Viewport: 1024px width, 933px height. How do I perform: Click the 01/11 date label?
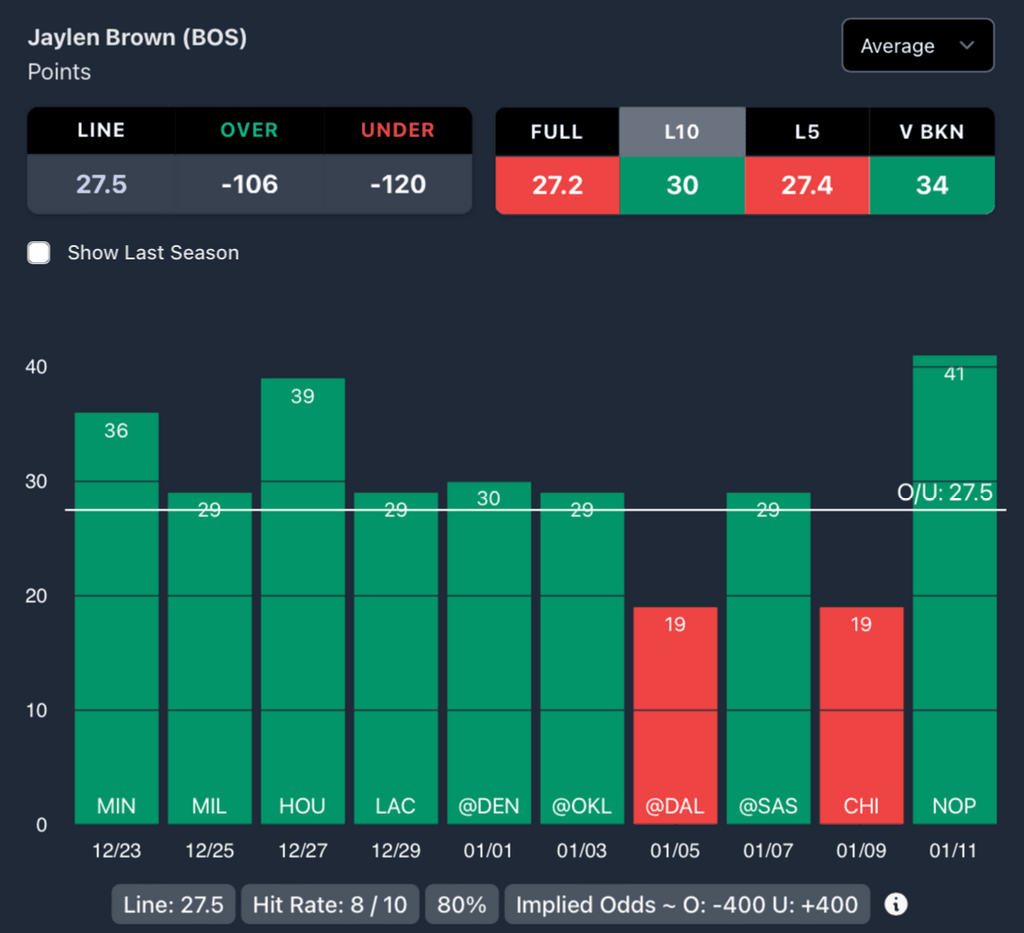click(x=953, y=850)
